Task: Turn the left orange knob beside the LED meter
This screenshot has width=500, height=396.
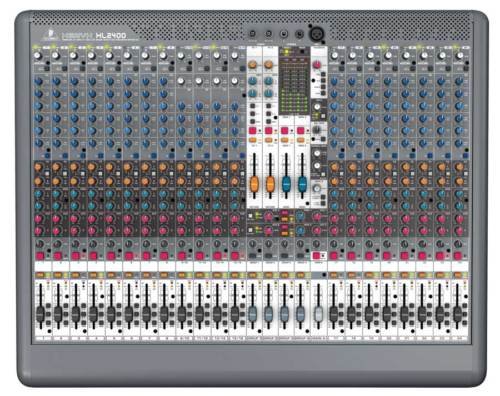Action: coord(253,65)
